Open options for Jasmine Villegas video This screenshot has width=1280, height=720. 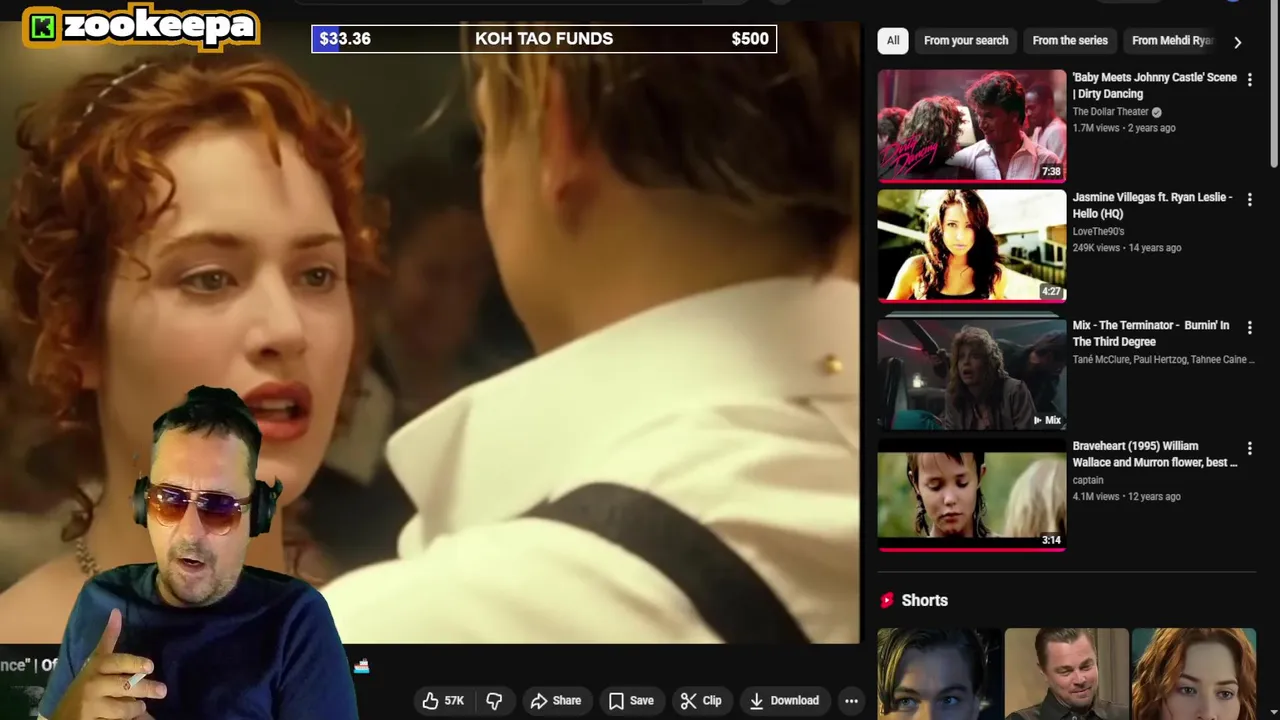pos(1249,200)
